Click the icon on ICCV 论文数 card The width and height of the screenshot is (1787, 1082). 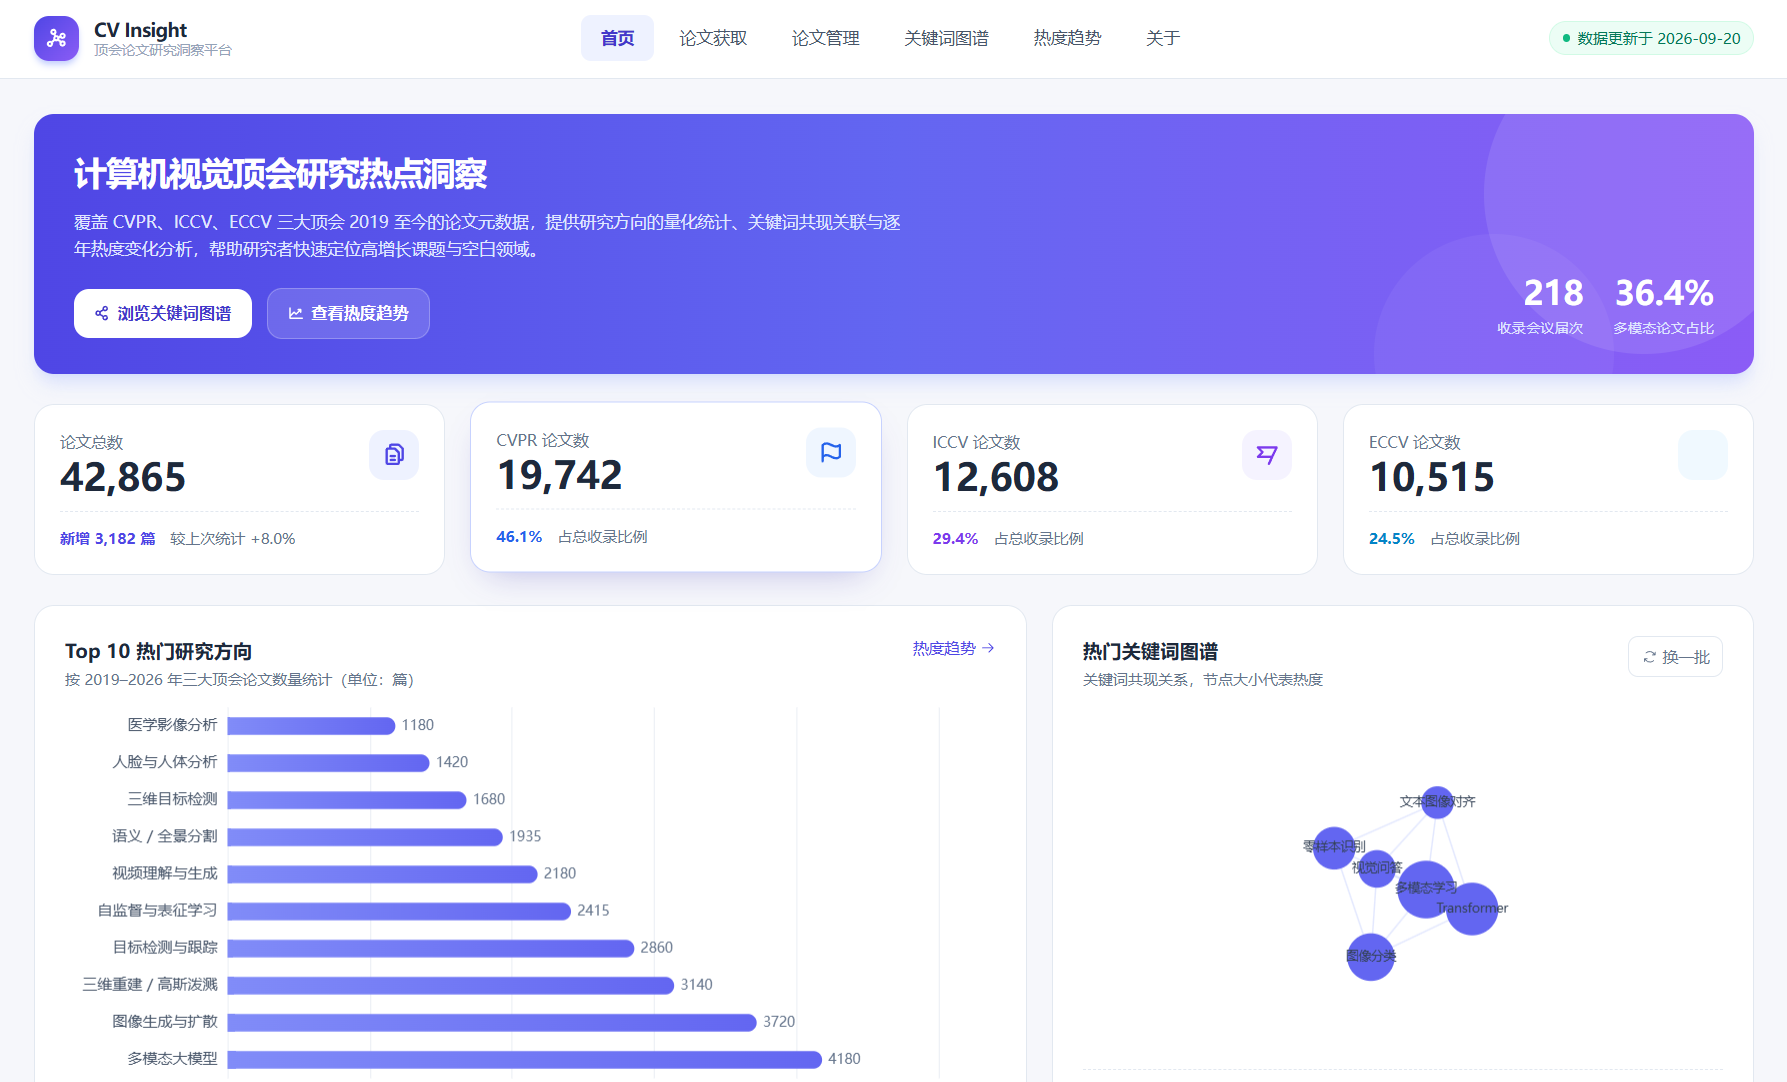click(x=1267, y=455)
